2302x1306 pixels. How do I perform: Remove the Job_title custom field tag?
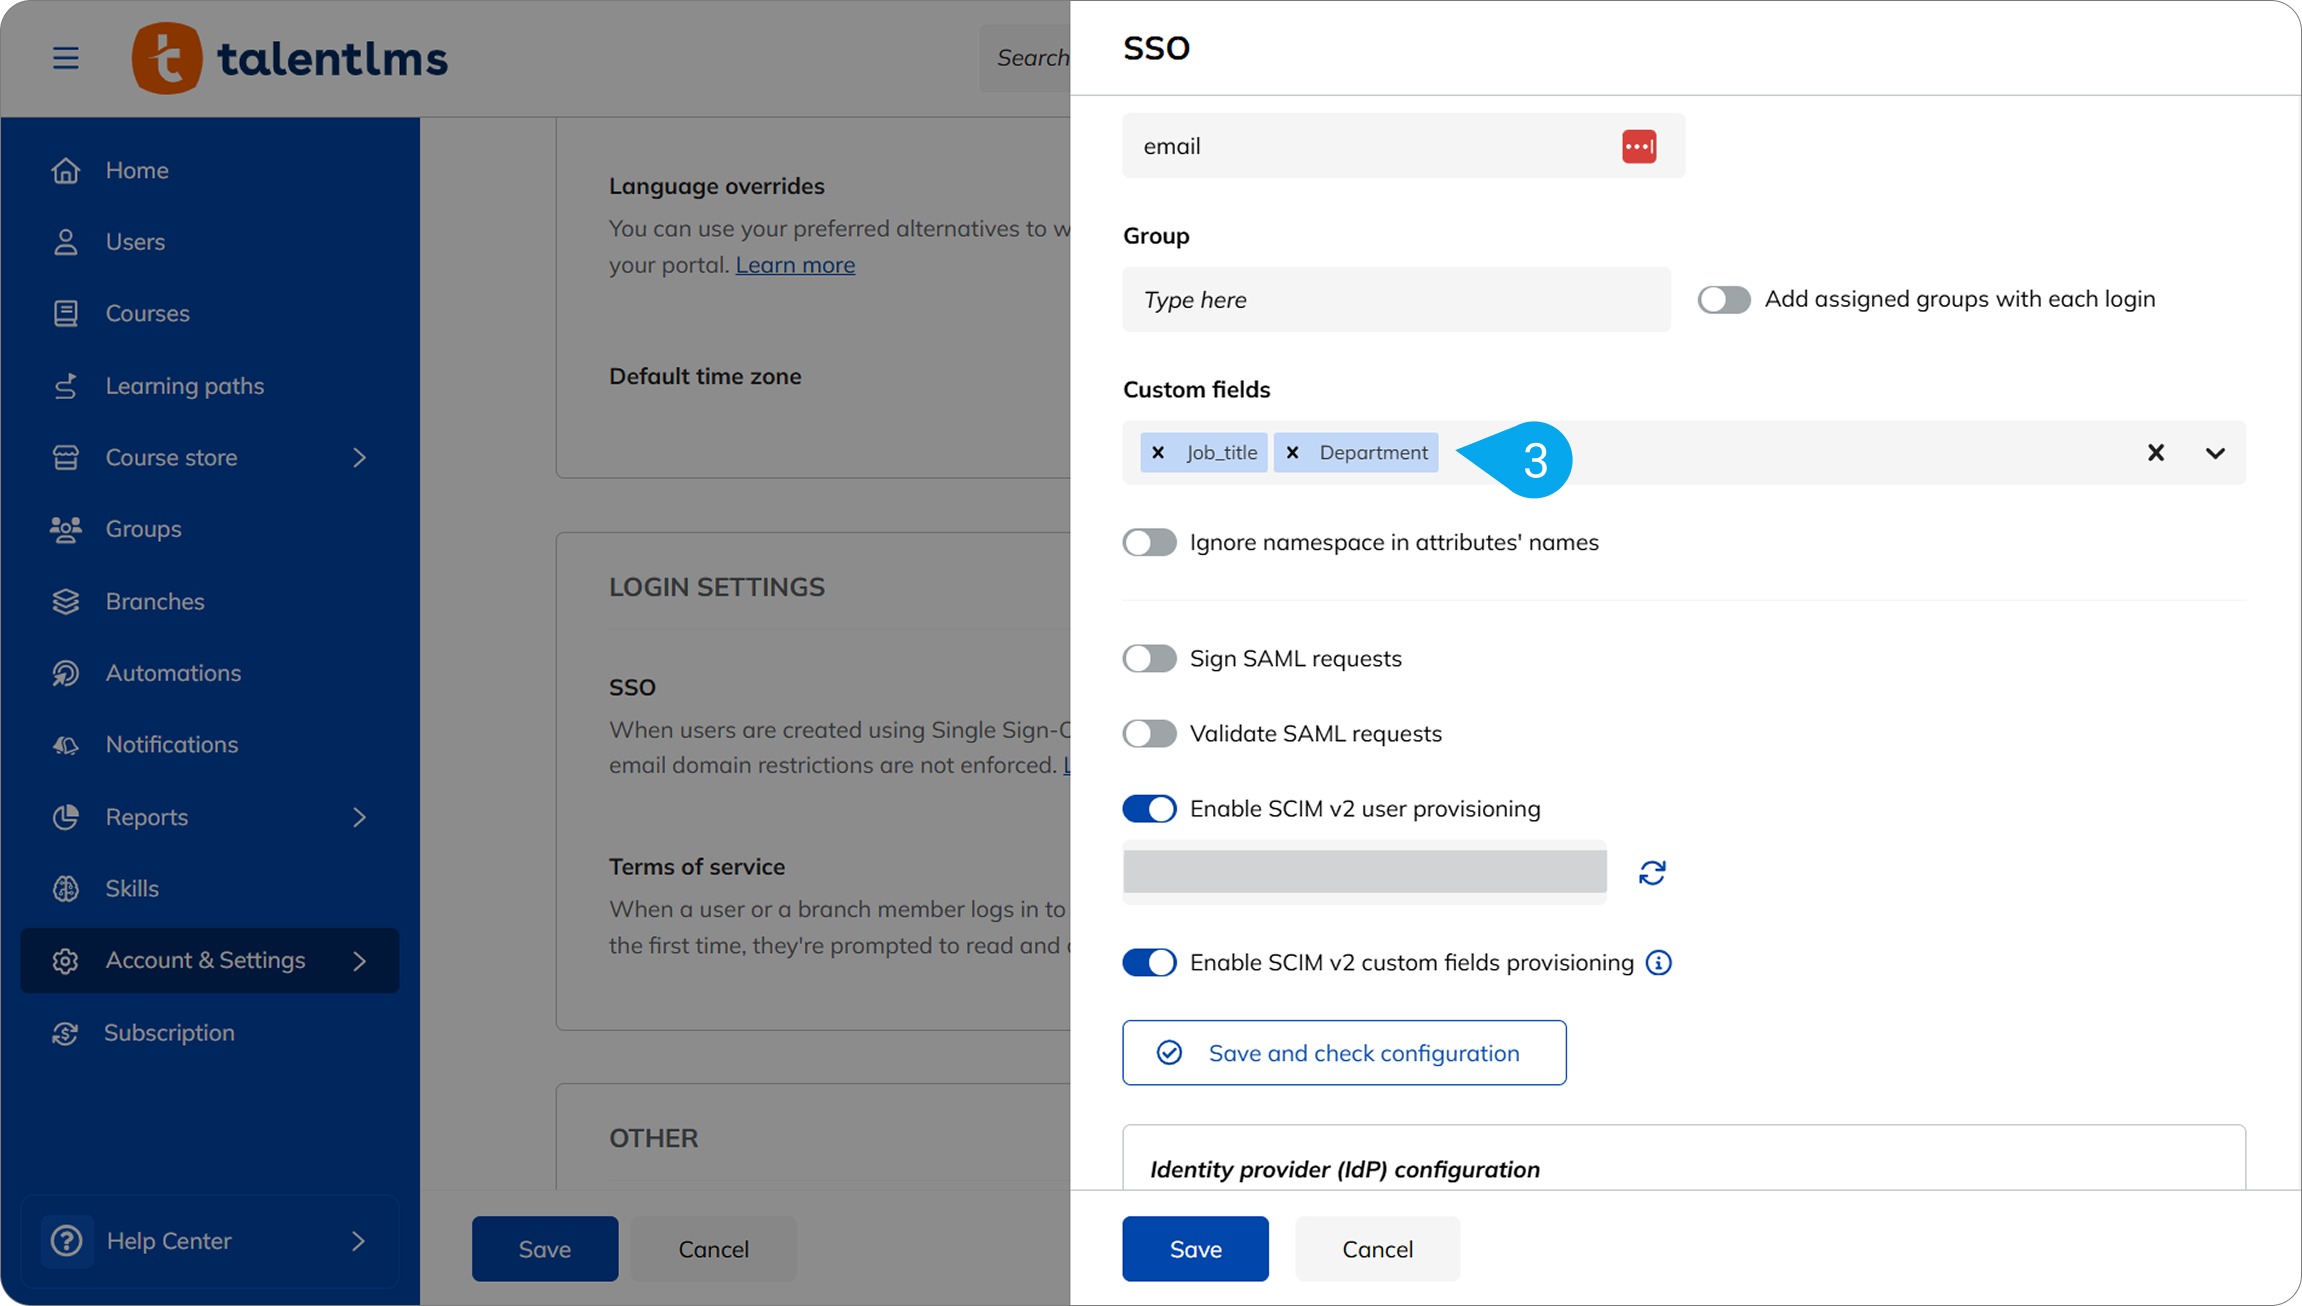pos(1158,453)
